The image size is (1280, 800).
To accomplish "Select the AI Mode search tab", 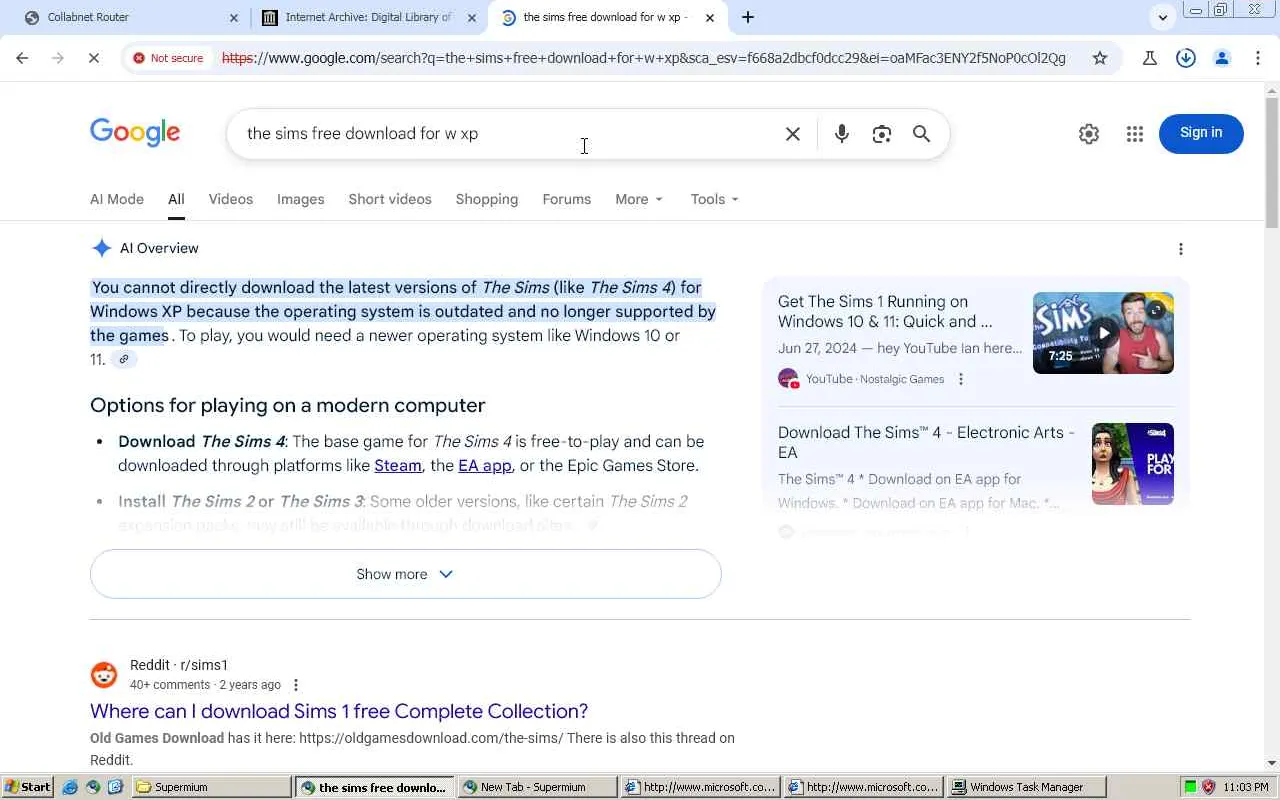I will 117,199.
